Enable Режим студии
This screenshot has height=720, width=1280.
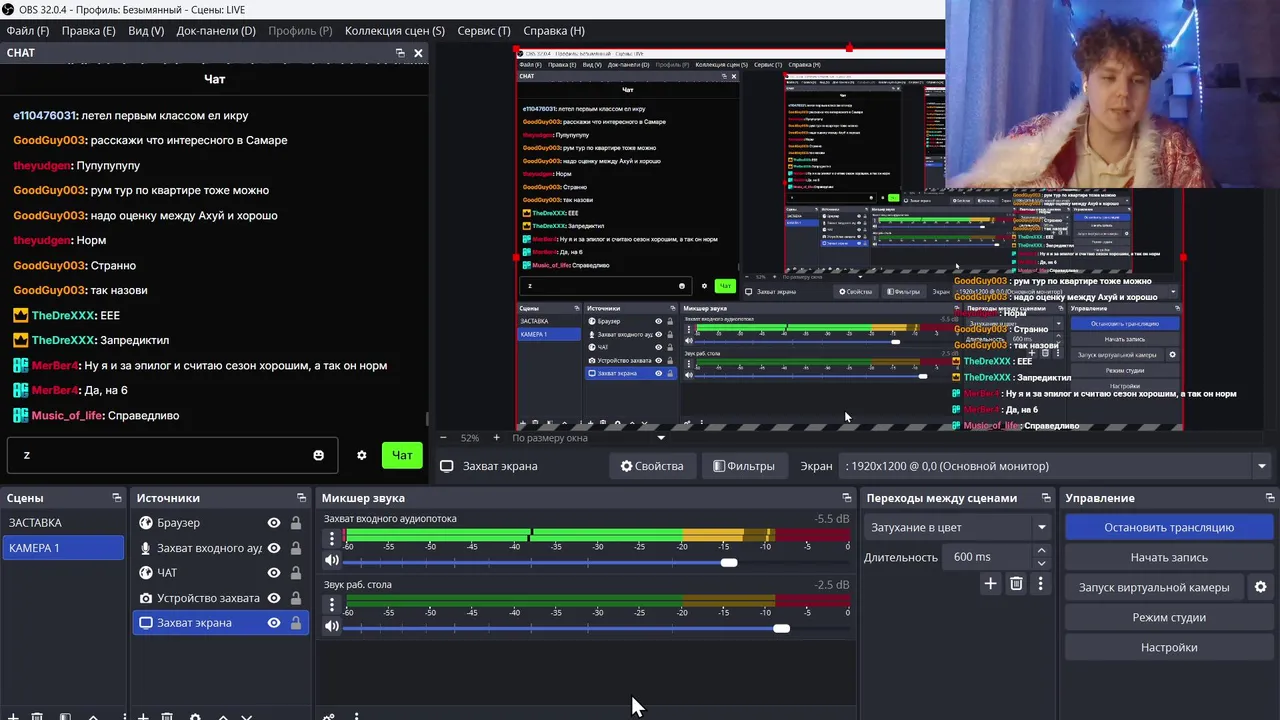tap(1169, 617)
